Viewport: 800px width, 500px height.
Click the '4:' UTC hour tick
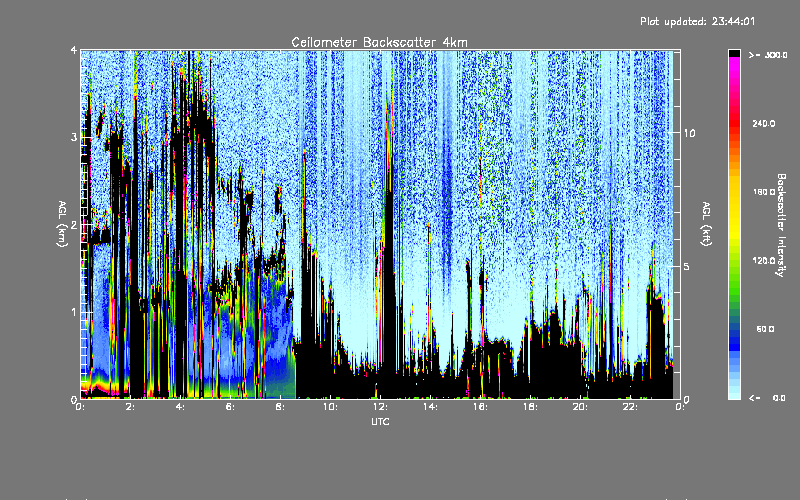[x=180, y=407]
